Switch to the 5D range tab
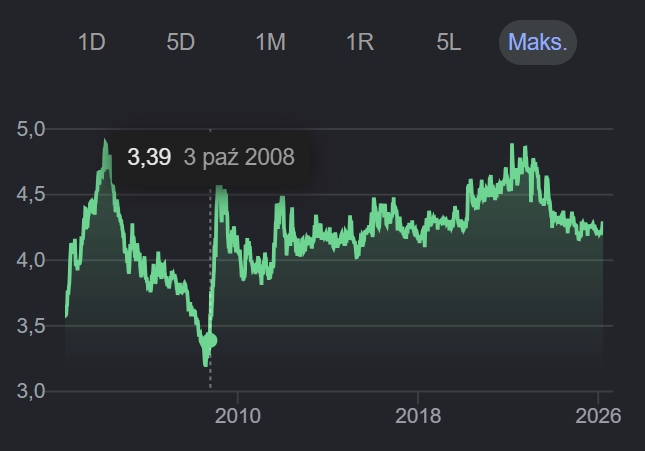 tap(181, 42)
